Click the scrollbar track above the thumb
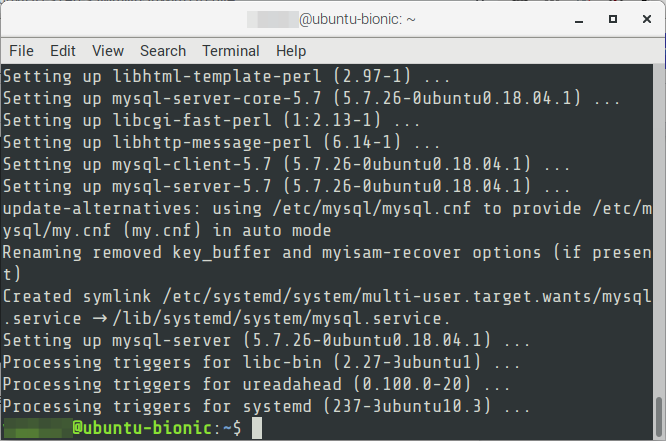This screenshot has height=441, width=666. click(x=659, y=229)
